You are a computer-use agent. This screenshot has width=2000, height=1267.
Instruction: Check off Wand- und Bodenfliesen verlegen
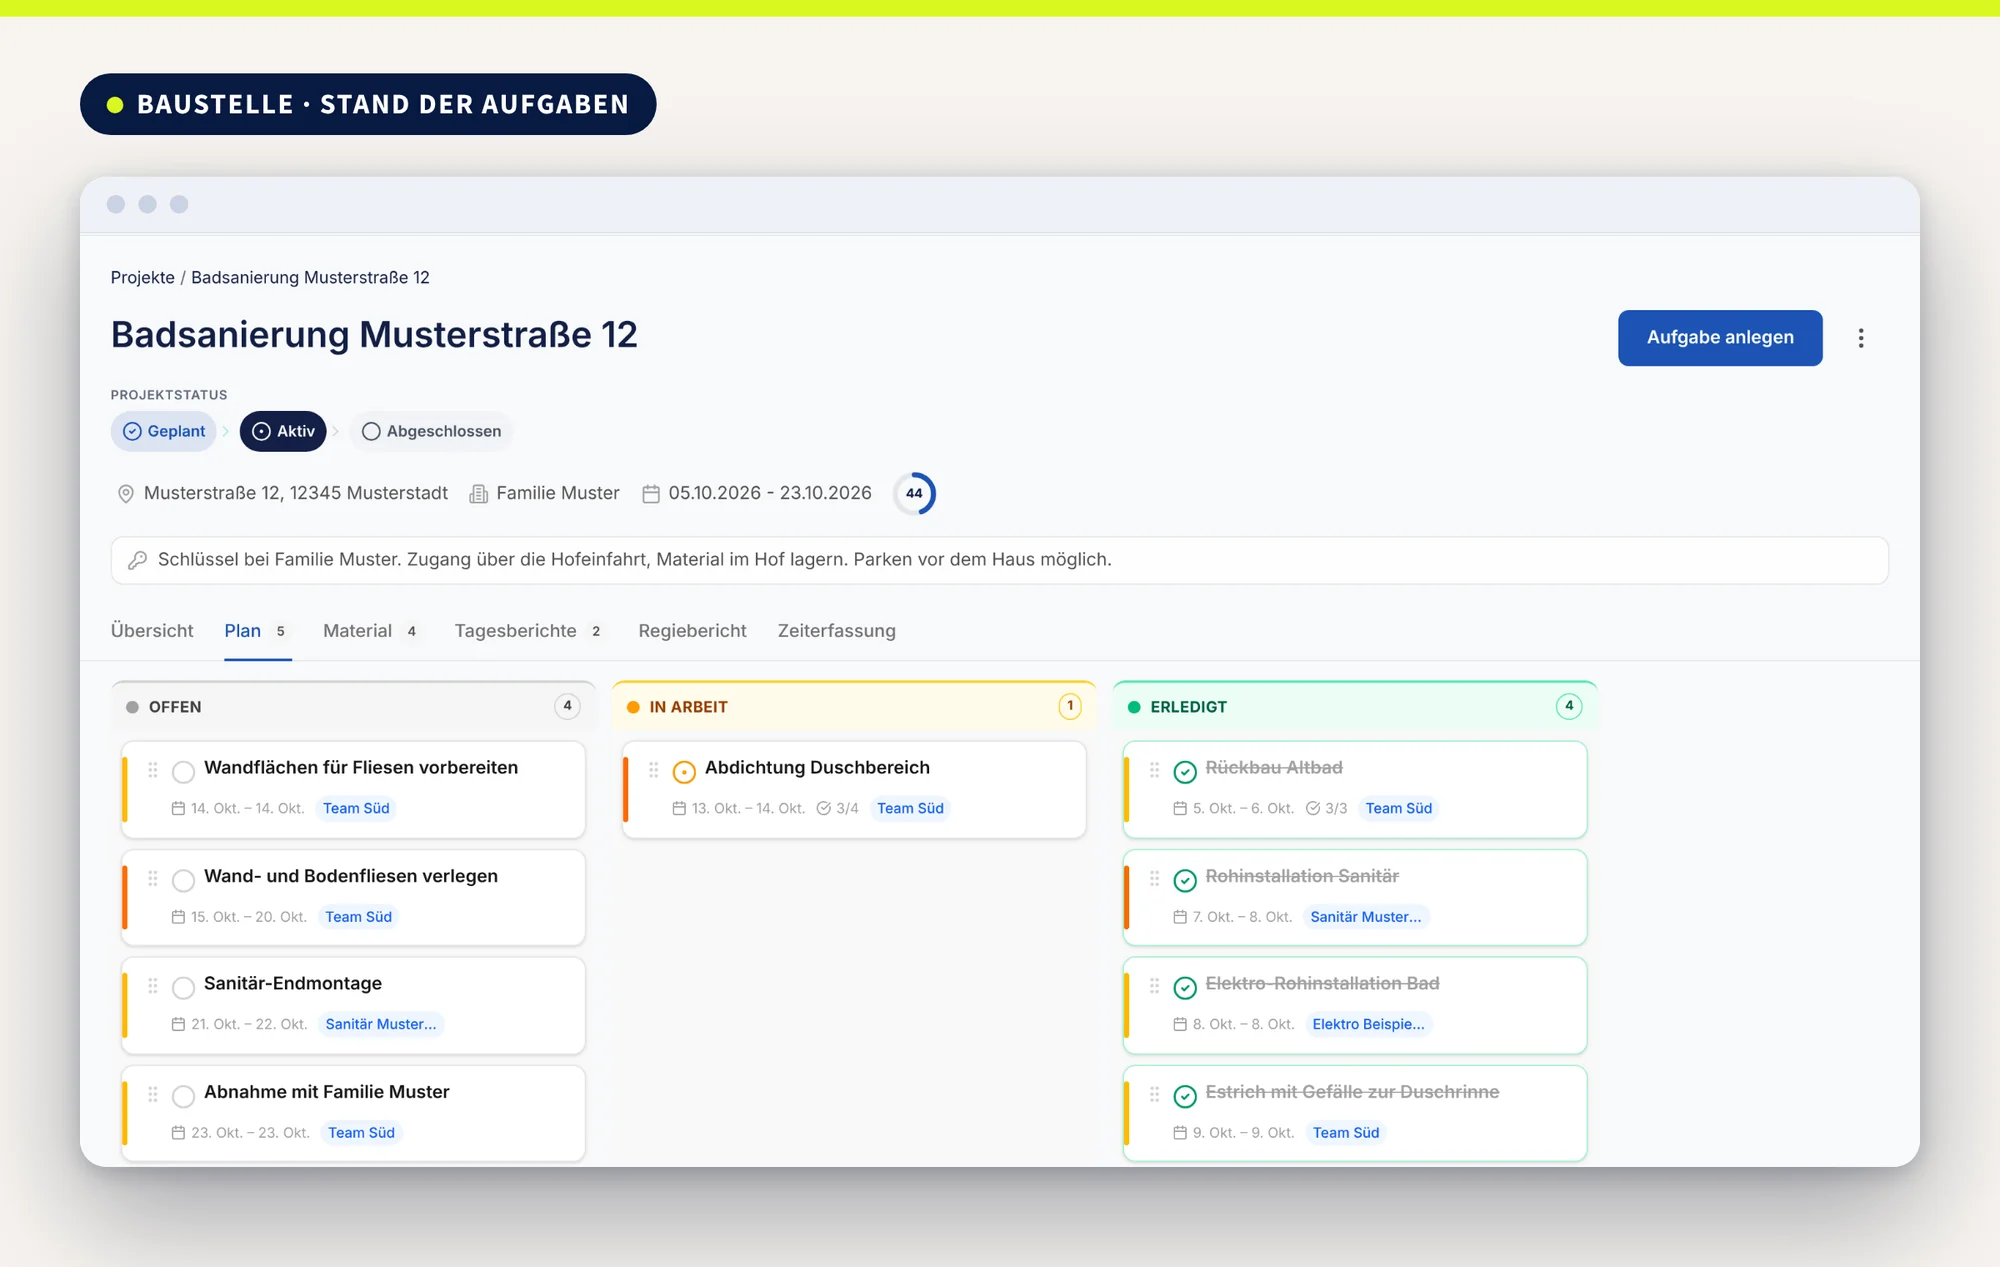tap(184, 880)
